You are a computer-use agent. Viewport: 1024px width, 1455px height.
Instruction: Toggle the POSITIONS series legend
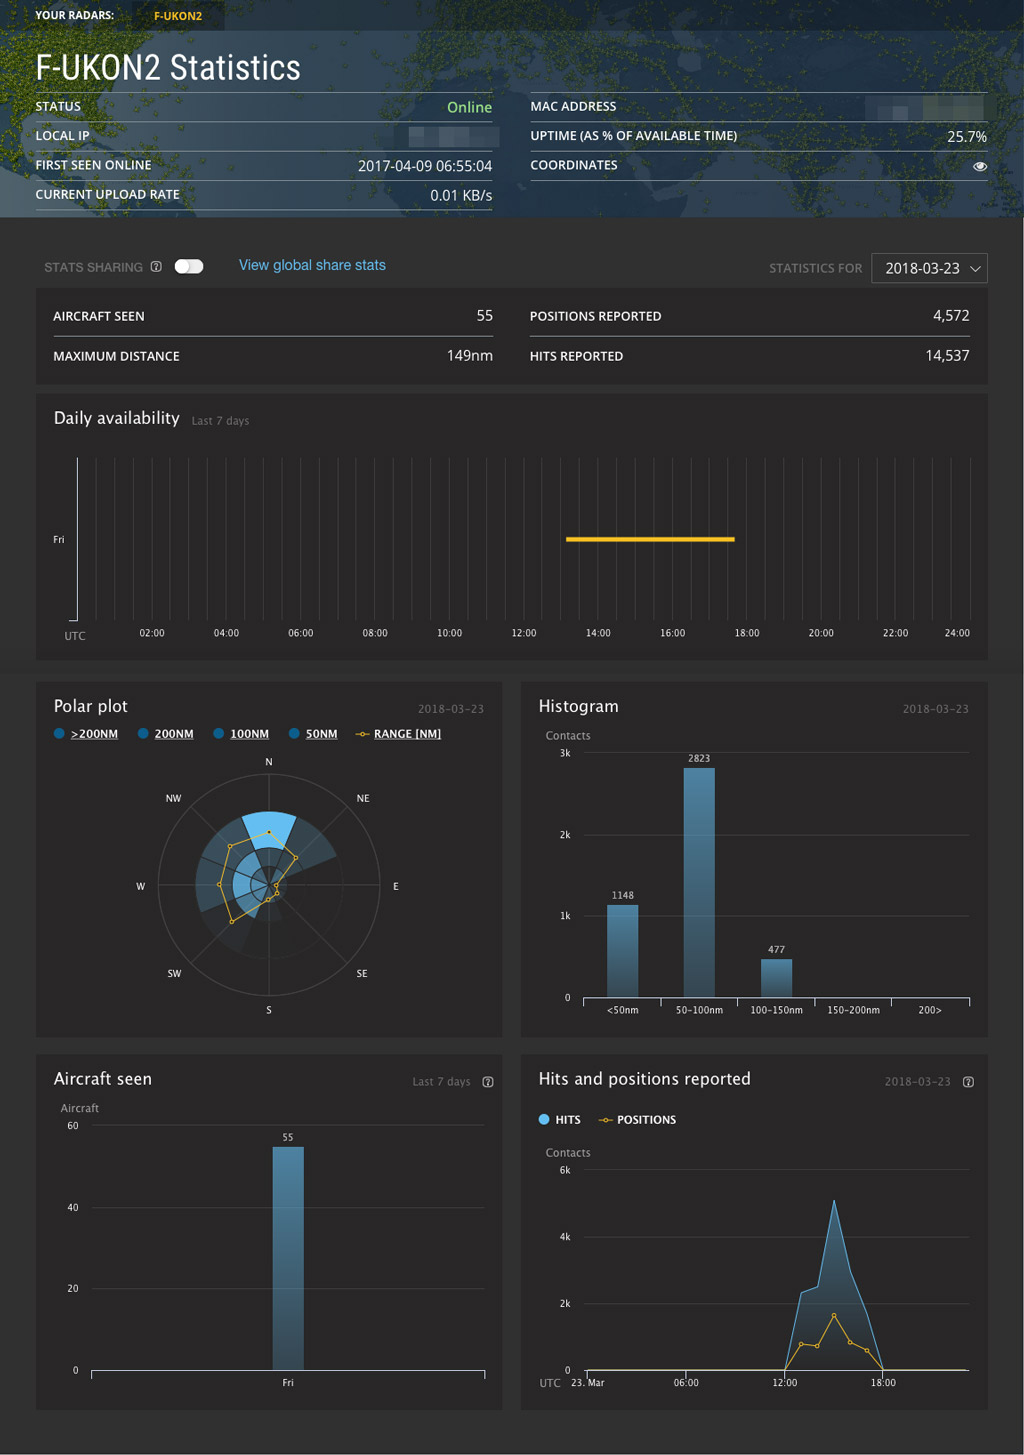coord(637,1120)
